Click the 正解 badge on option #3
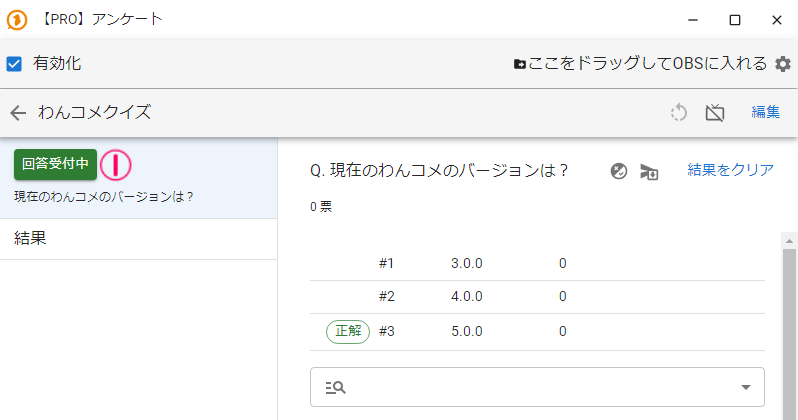The image size is (798, 420). tap(348, 331)
